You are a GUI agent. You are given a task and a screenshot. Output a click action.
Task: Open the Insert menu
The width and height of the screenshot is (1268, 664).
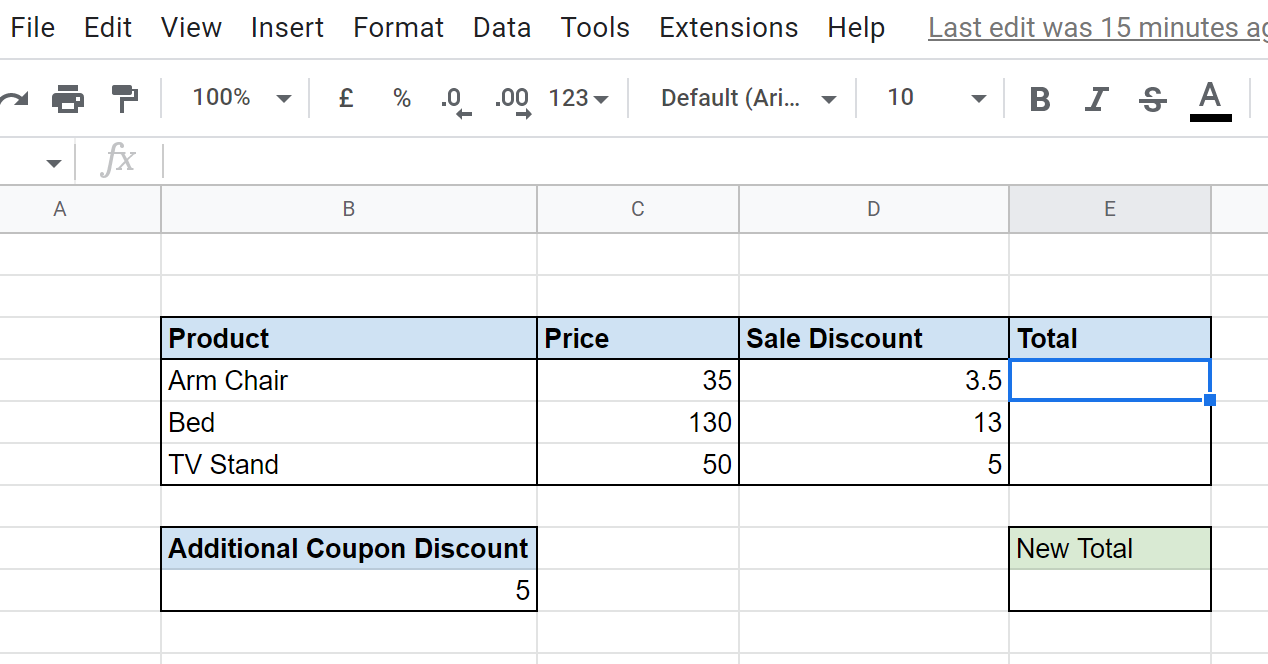coord(287,28)
